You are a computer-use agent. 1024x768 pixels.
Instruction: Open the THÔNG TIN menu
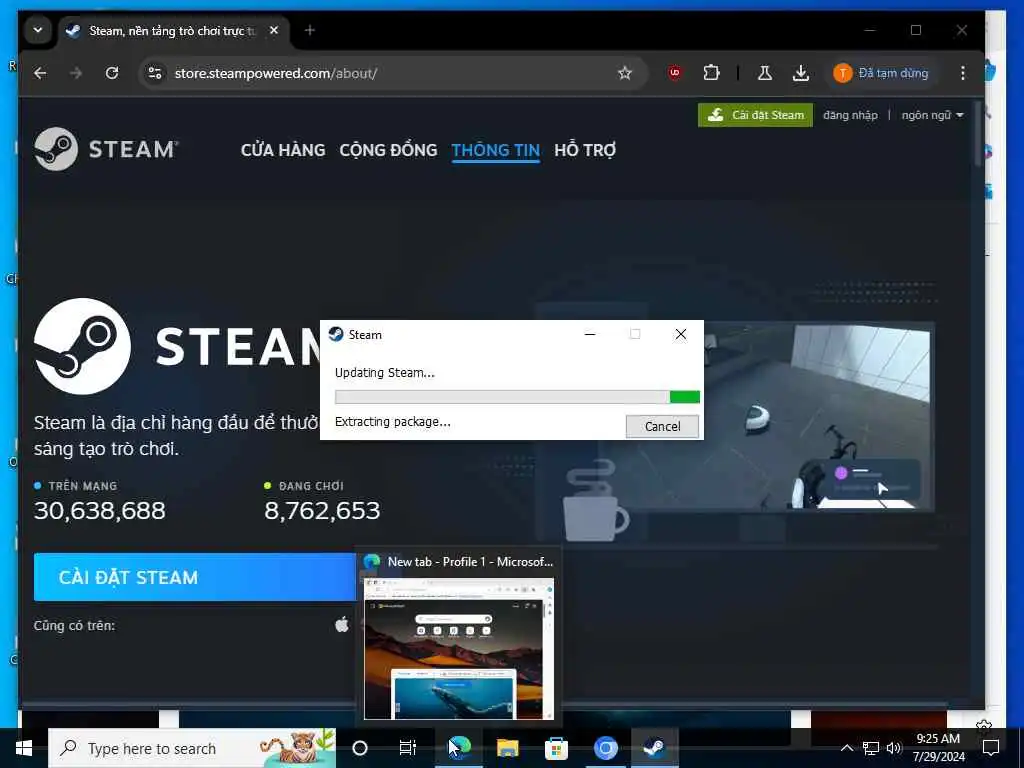(x=496, y=150)
